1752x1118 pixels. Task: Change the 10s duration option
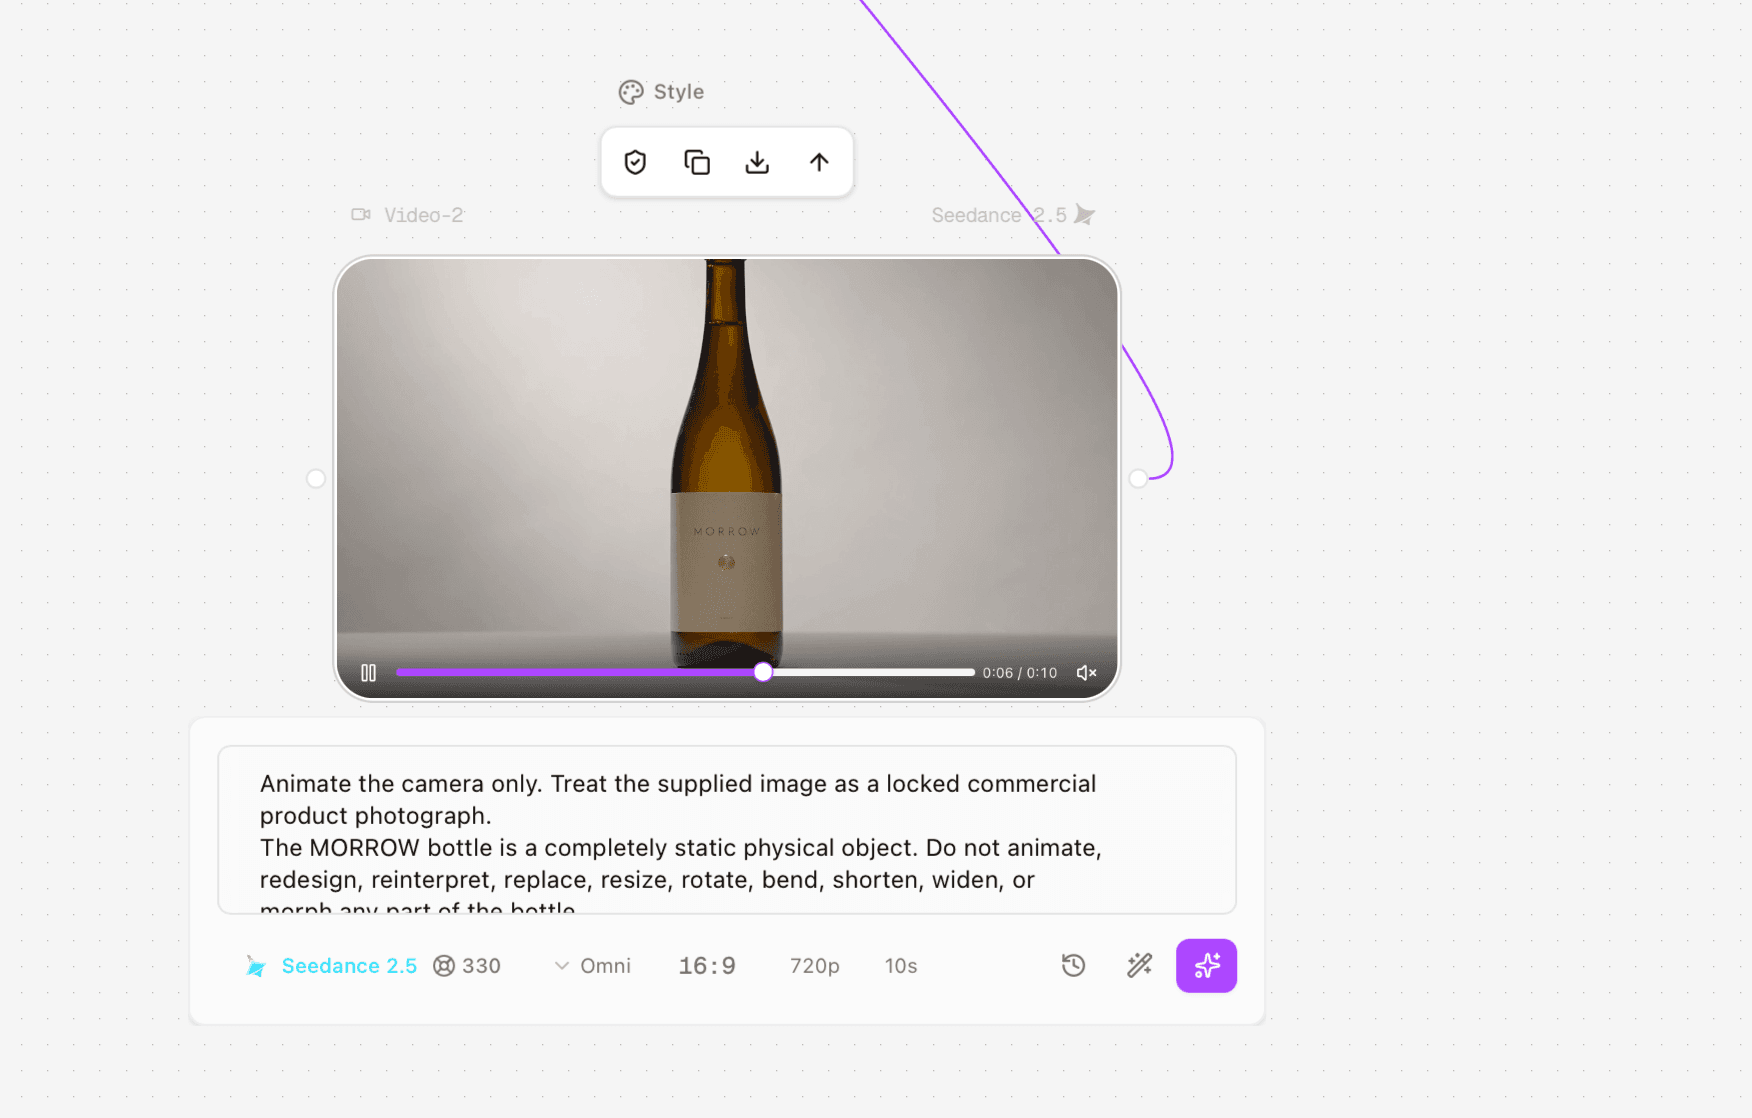[901, 966]
